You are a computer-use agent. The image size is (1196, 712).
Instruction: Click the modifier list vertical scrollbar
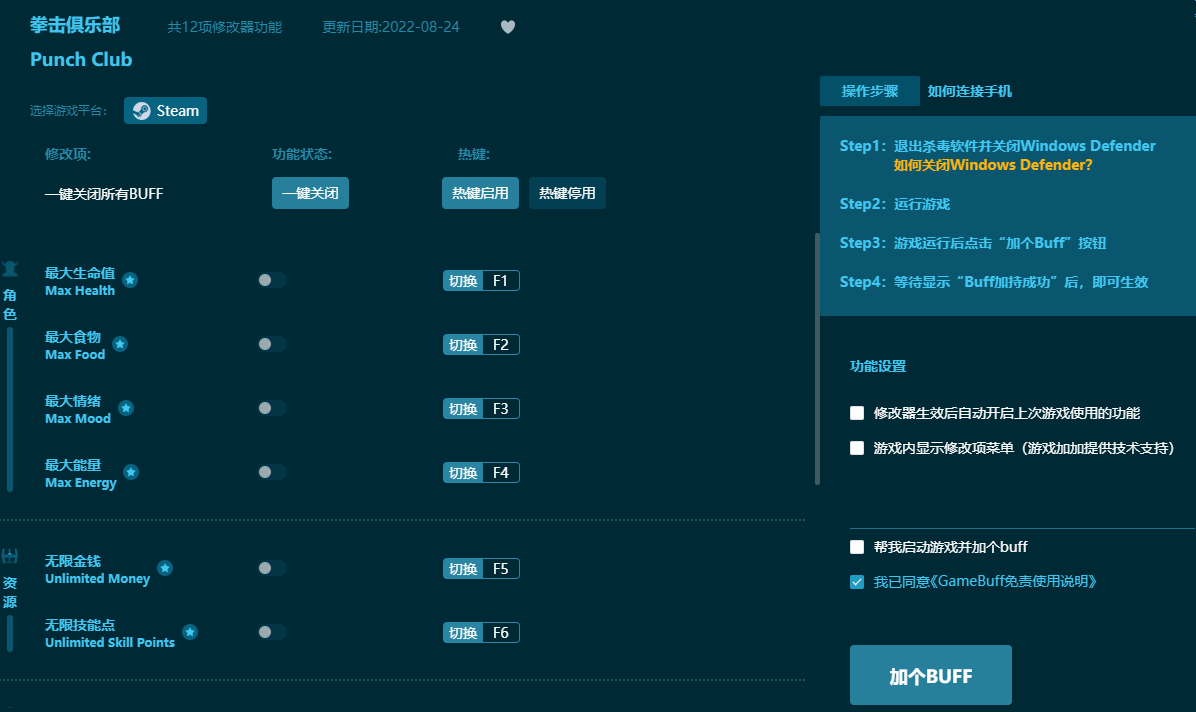point(817,359)
